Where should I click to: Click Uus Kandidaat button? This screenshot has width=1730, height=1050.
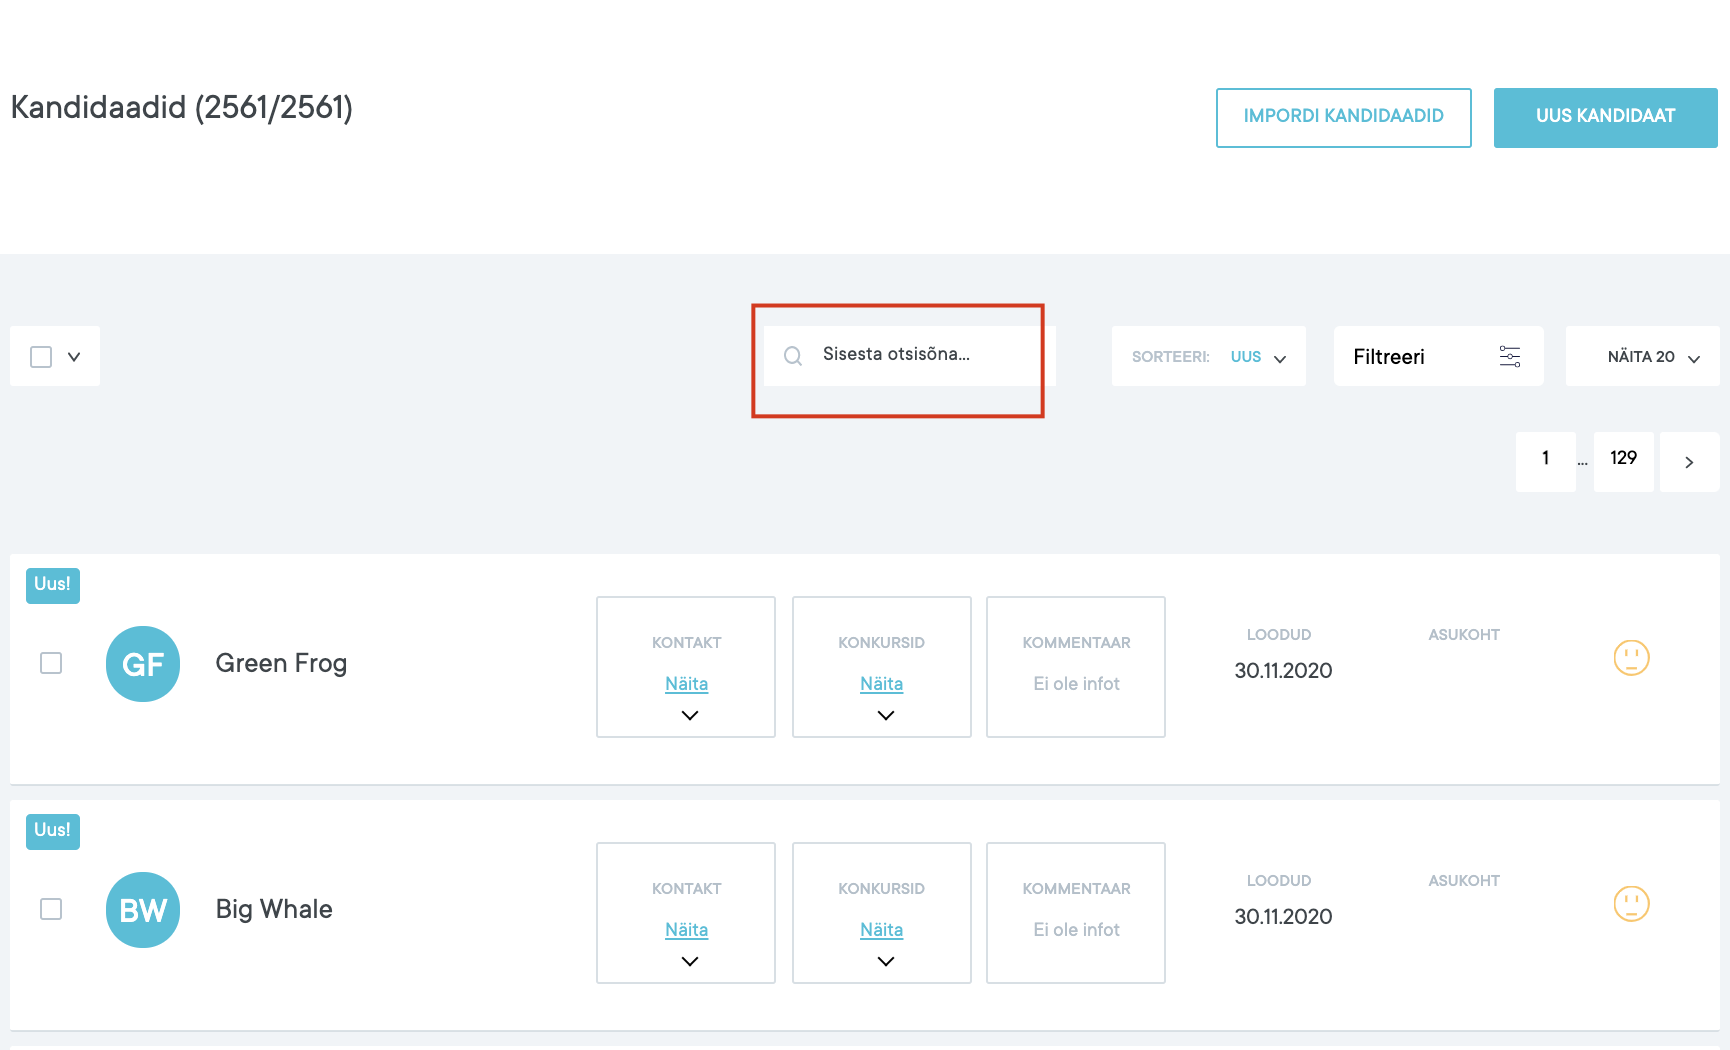click(x=1605, y=117)
